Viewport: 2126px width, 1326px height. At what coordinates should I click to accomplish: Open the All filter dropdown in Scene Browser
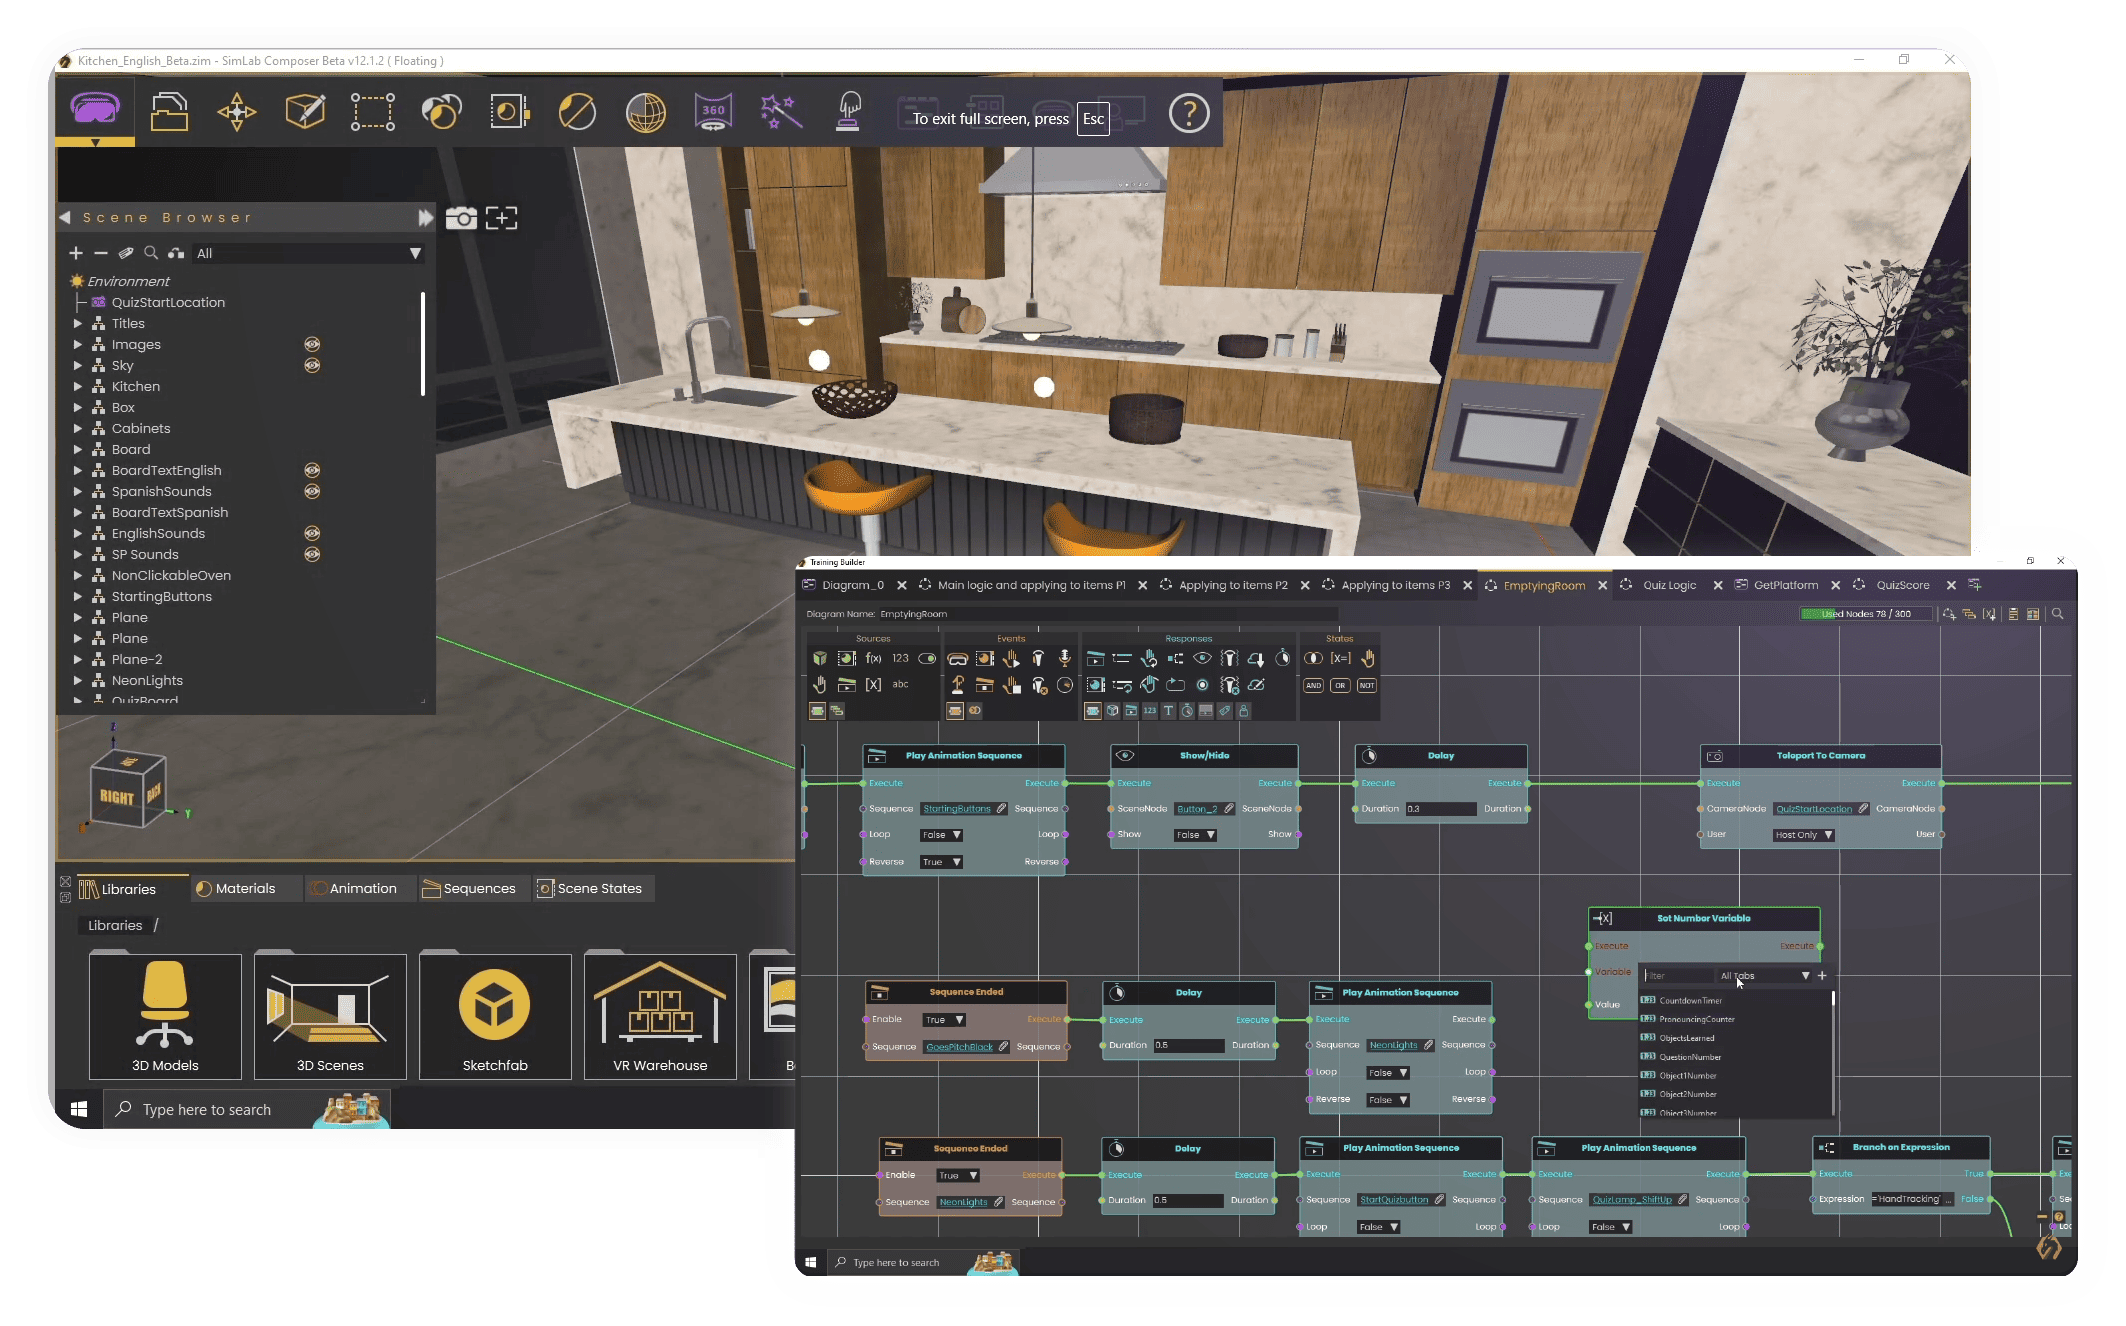click(x=413, y=253)
